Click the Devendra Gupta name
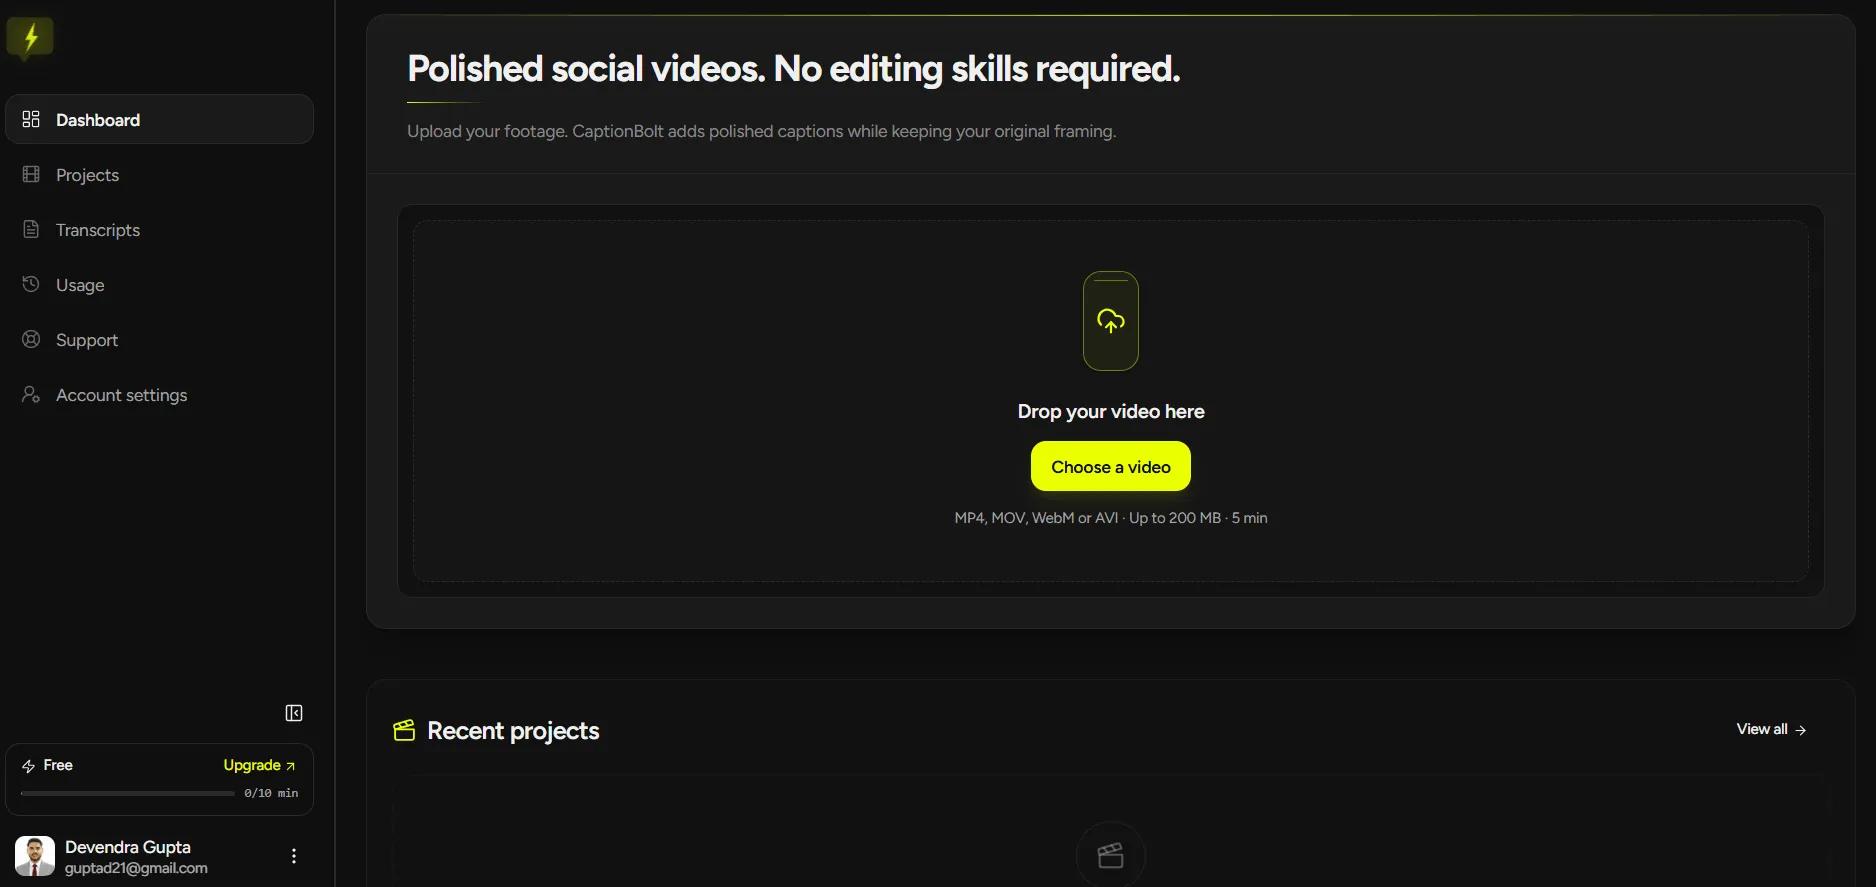The image size is (1876, 887). click(x=128, y=847)
